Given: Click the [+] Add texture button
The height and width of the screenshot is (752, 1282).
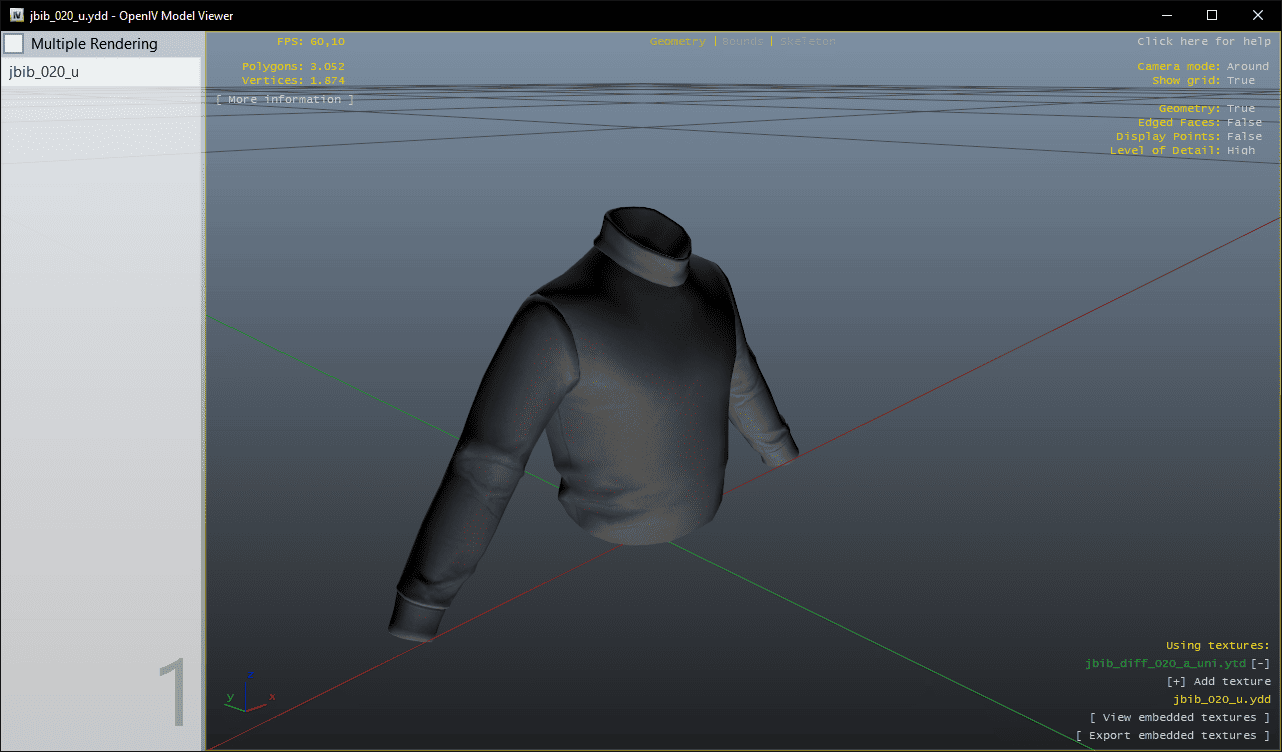Looking at the screenshot, I should 1218,682.
